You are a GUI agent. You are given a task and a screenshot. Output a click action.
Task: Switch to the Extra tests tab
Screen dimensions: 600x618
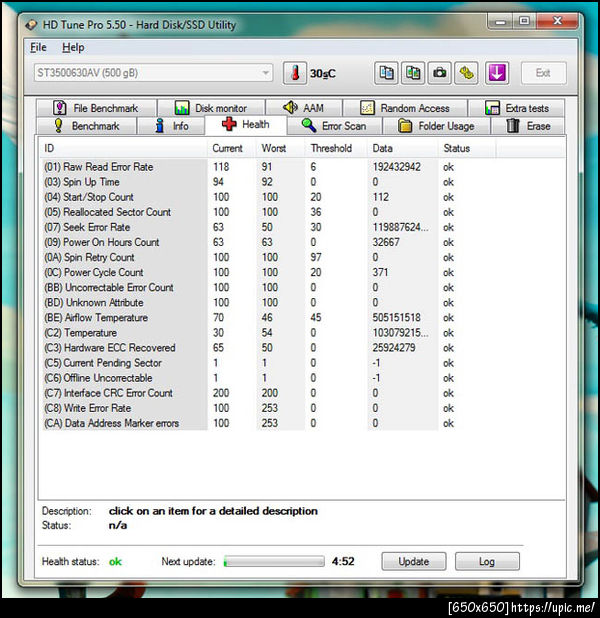point(516,108)
